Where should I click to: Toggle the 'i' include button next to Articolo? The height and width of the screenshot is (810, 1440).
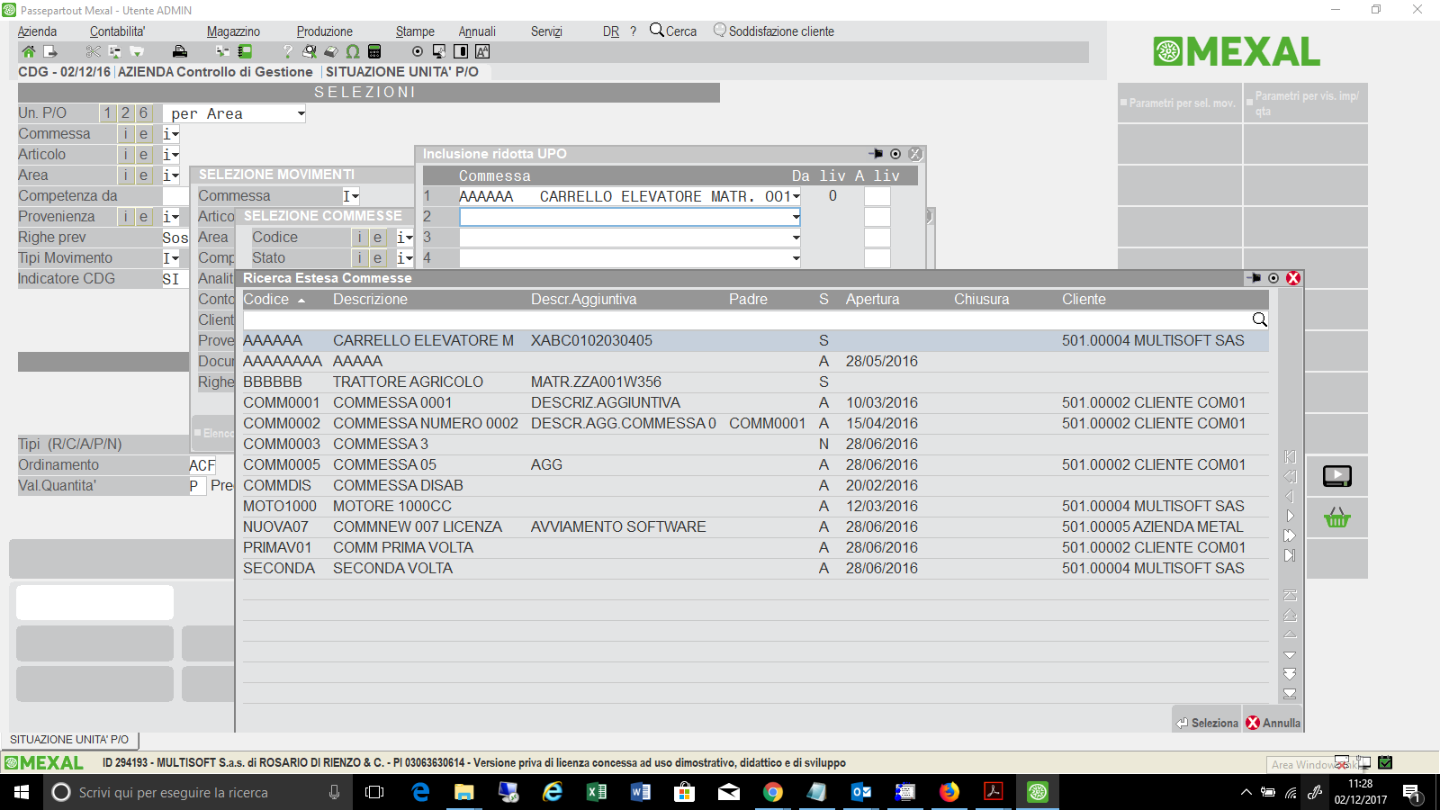pyautogui.click(x=126, y=155)
